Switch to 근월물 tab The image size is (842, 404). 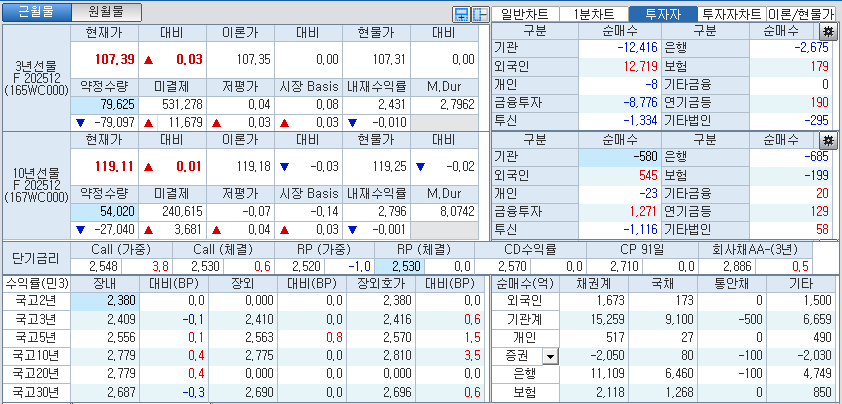pos(36,12)
